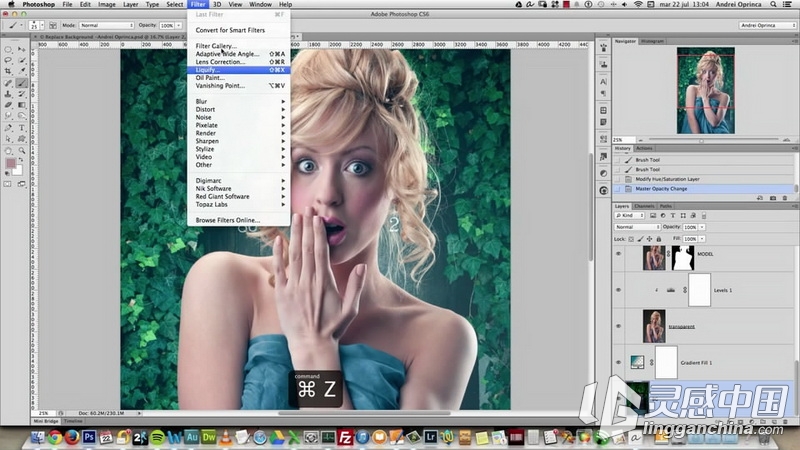Select the Clone Stamp tool
This screenshot has width=800, height=450.
[x=8, y=93]
